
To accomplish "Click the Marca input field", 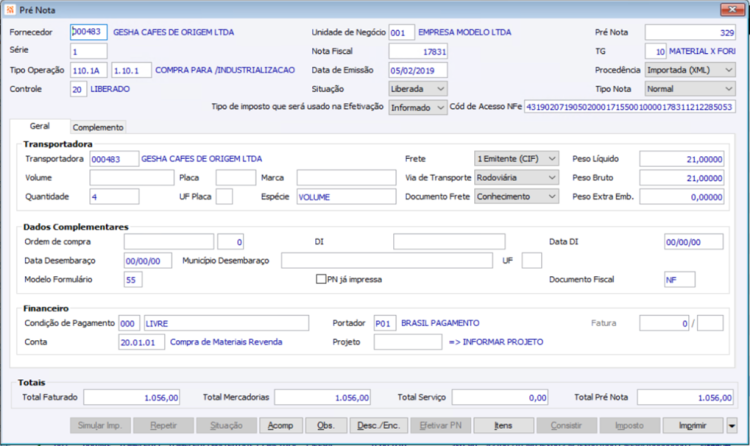I will pyautogui.click(x=346, y=178).
